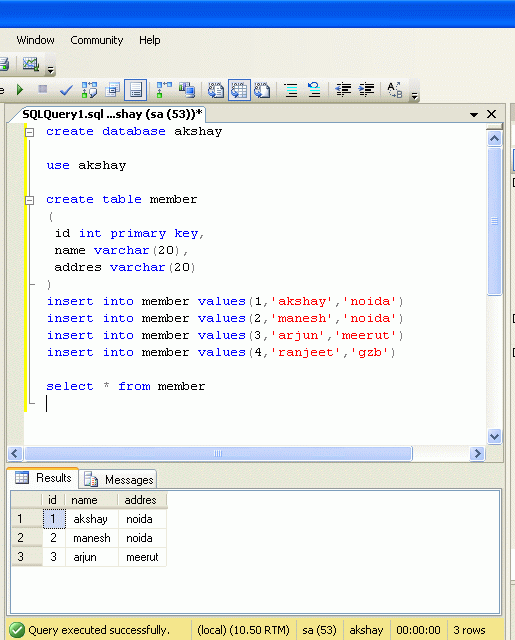Select the akshay cell in results grid
Screen dimensions: 515x640
(91, 519)
